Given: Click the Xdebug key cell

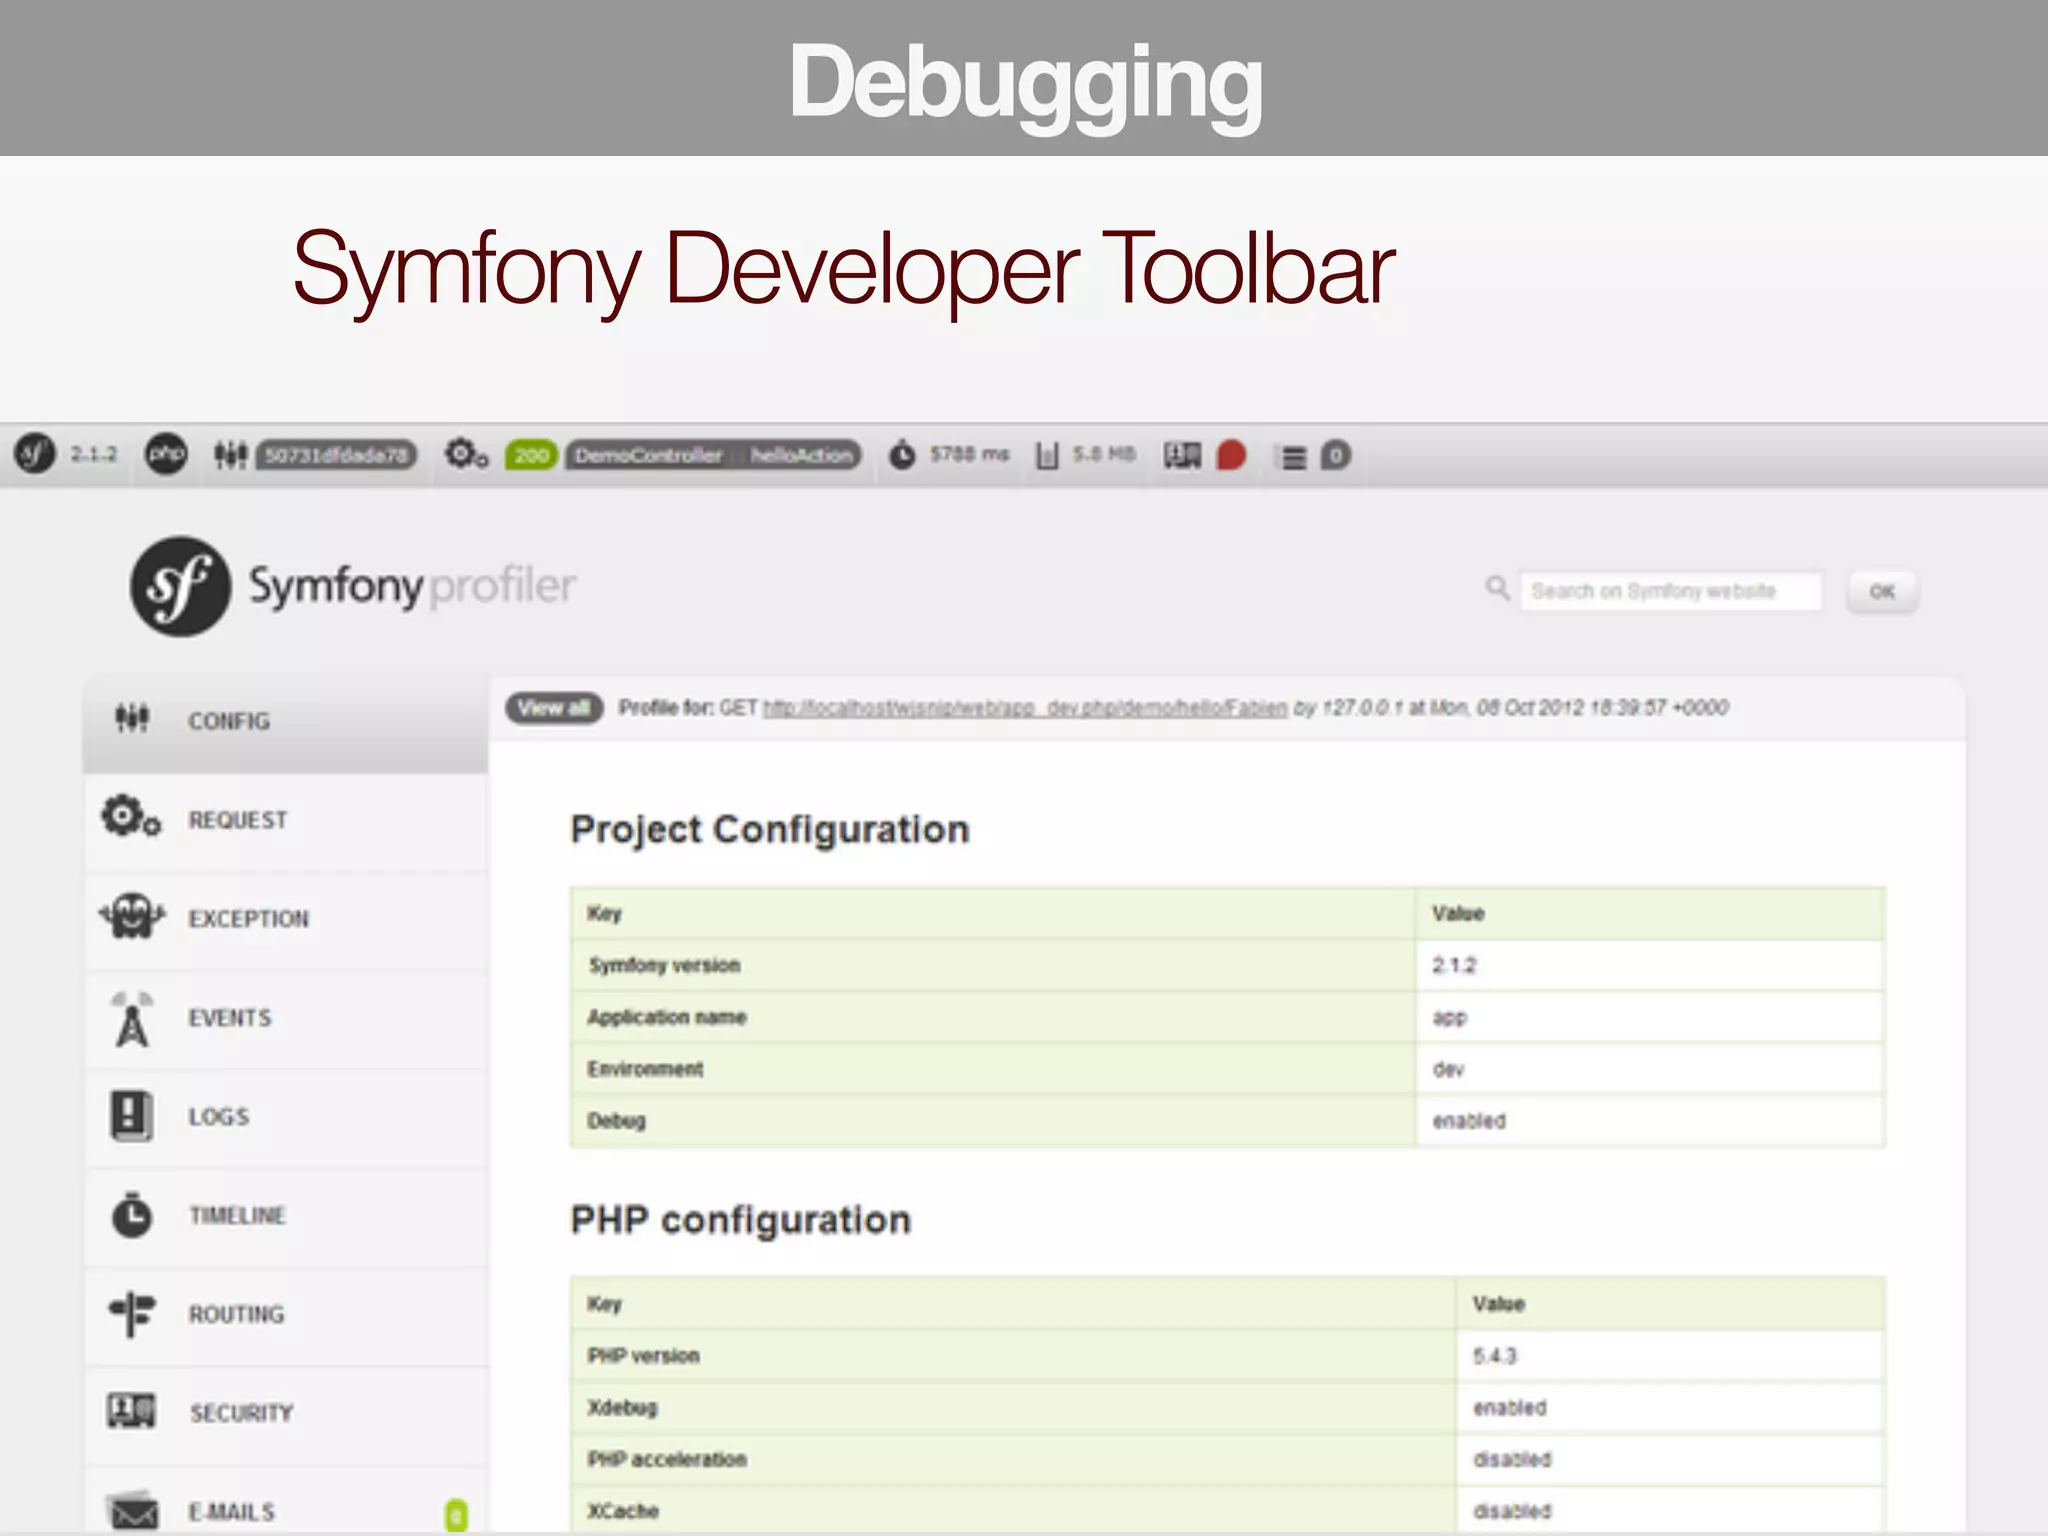Looking at the screenshot, I should point(1013,1408).
